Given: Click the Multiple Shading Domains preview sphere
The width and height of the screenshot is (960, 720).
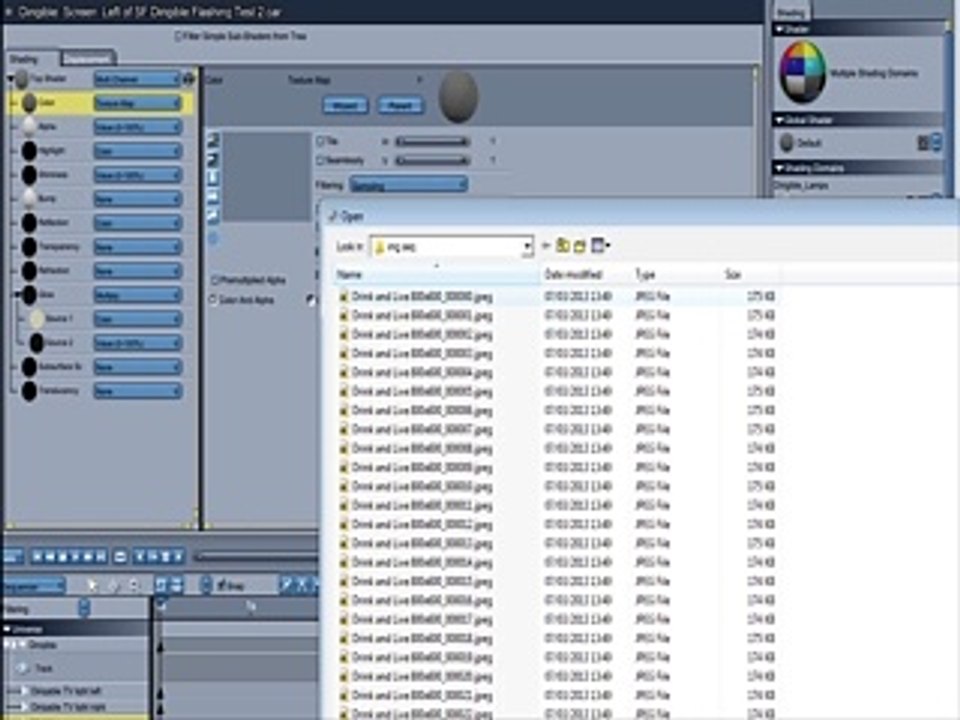Looking at the screenshot, I should pos(802,72).
